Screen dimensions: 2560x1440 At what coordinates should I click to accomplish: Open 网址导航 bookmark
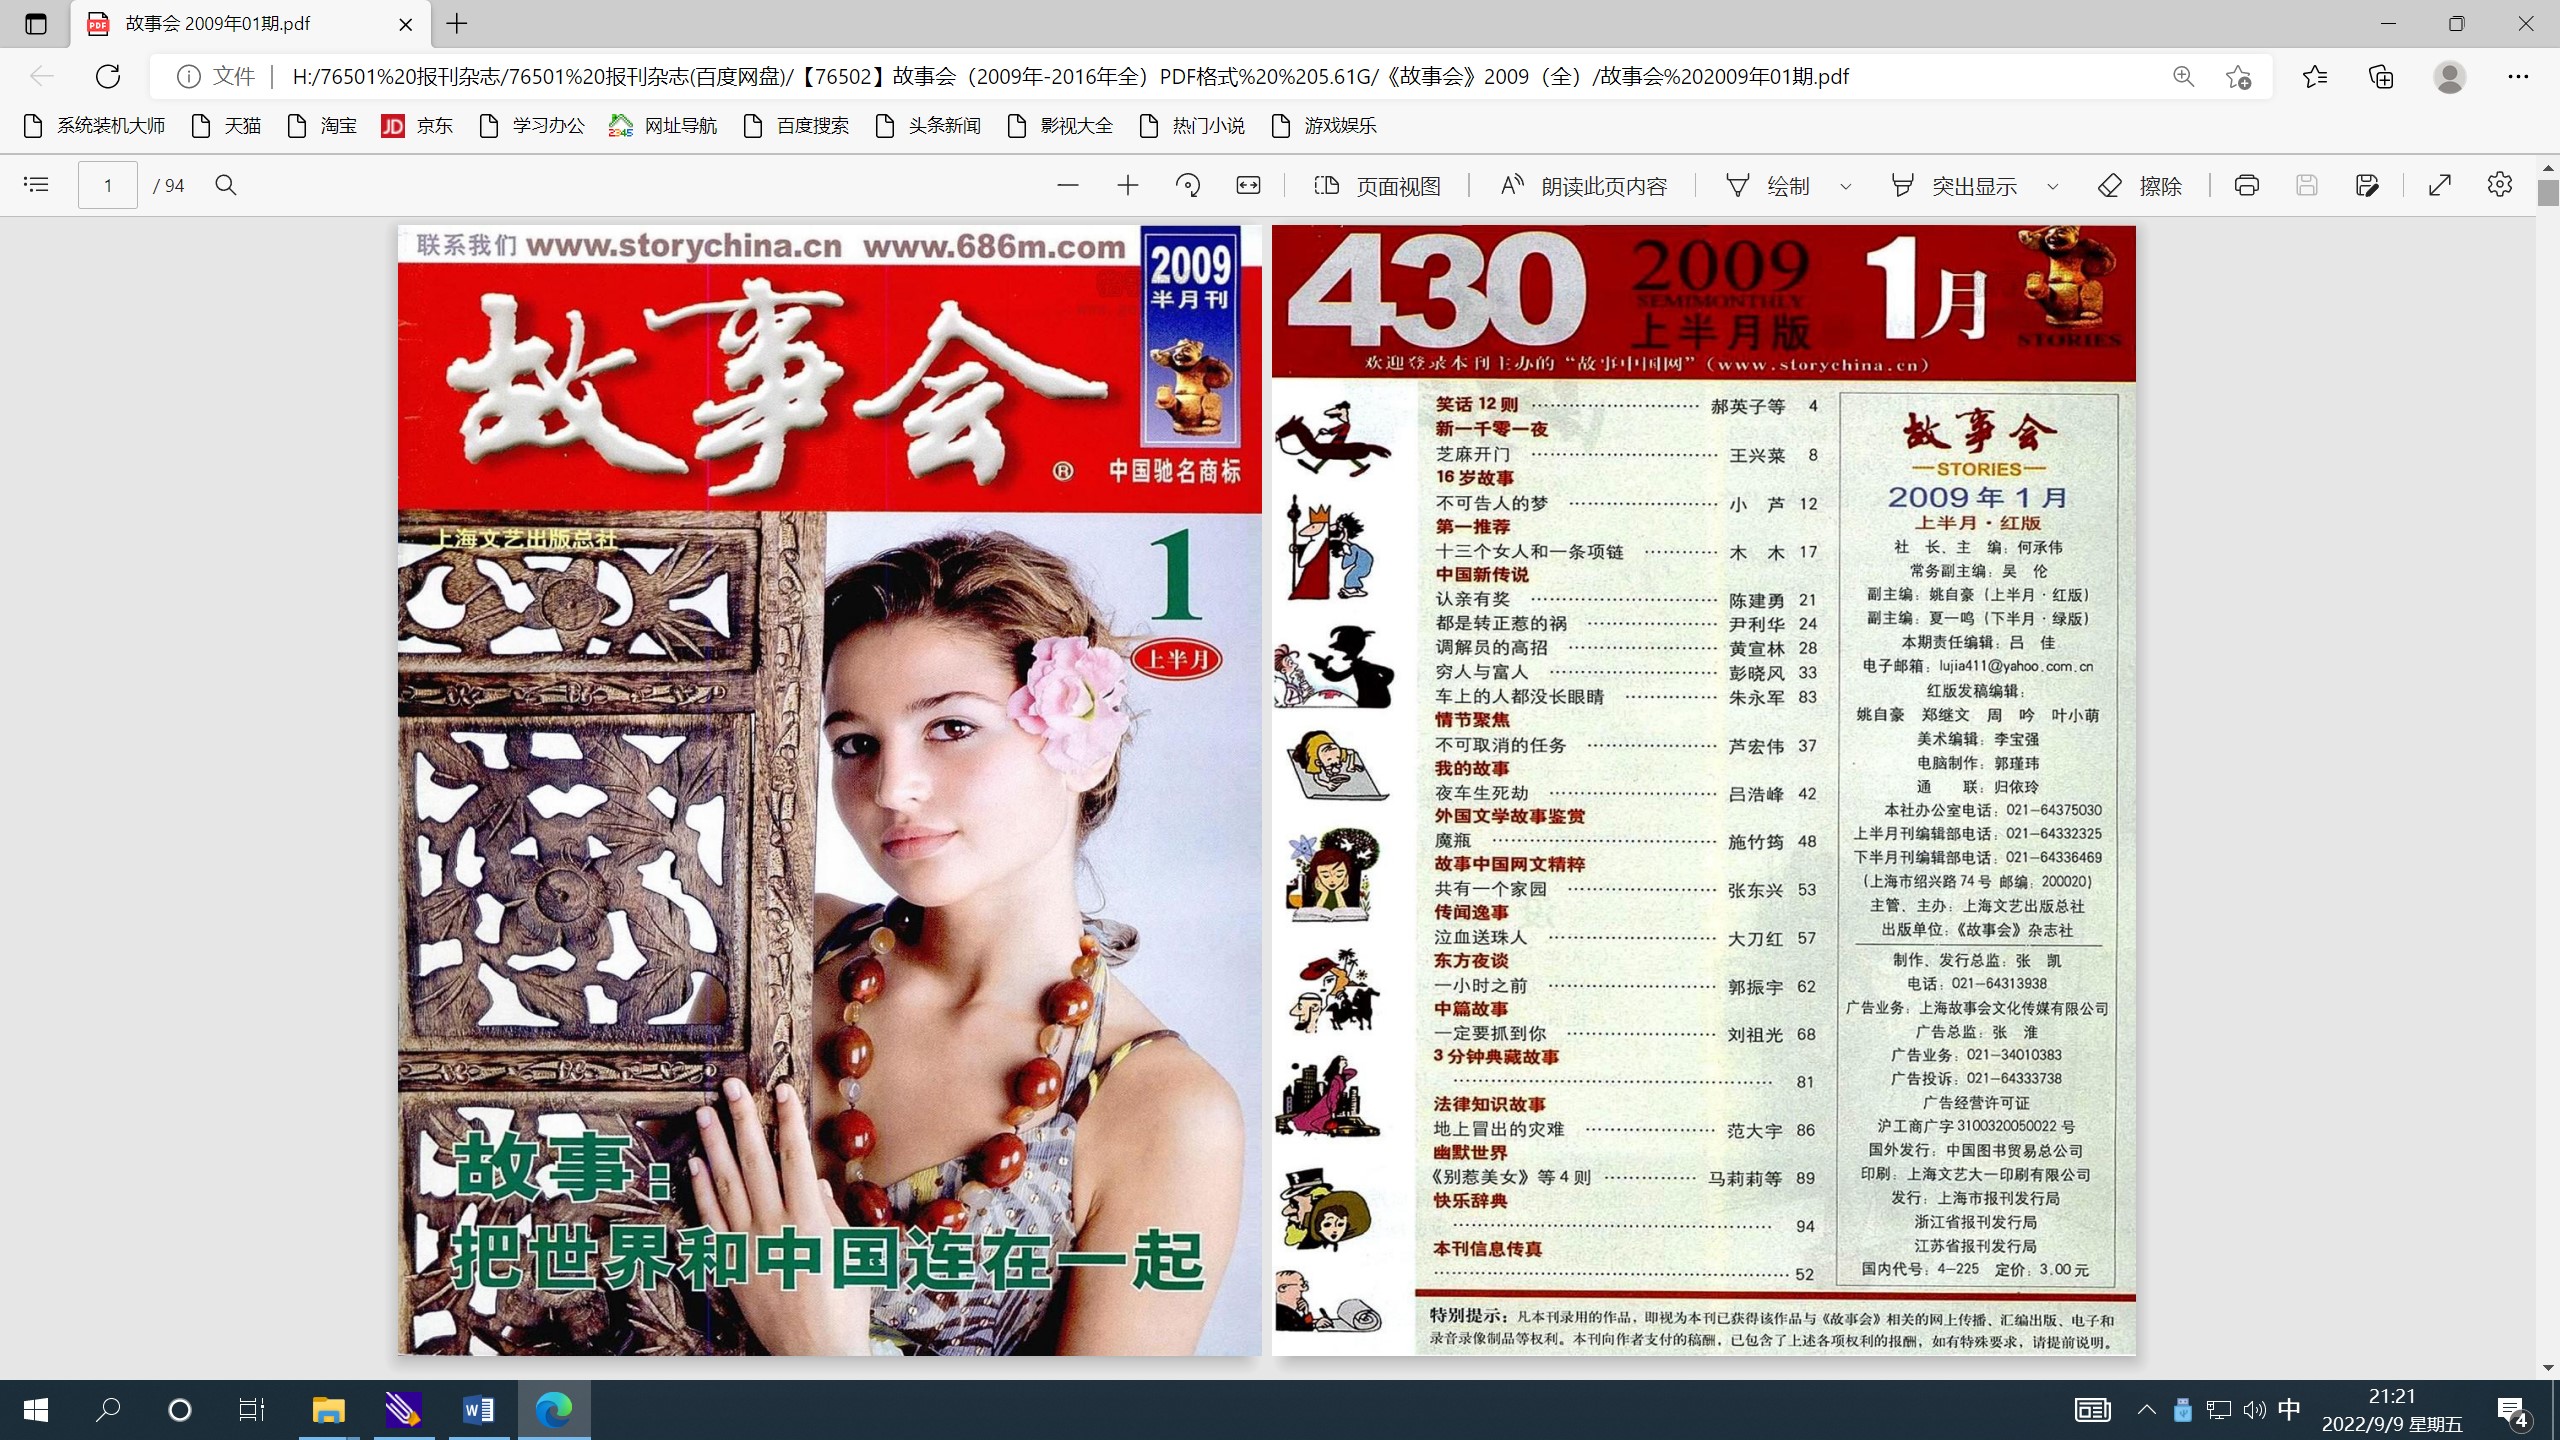(x=663, y=126)
